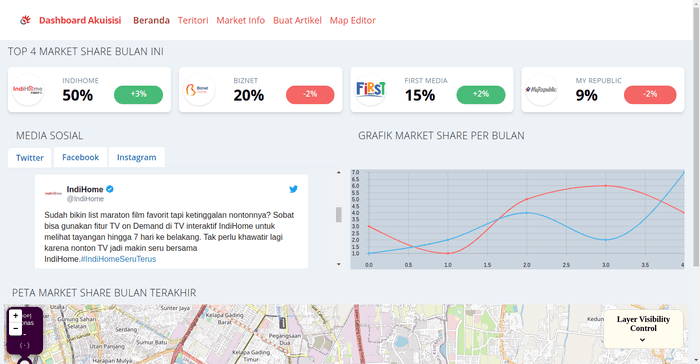The image size is (700, 364).
Task: Click the First Media logo icon
Action: [370, 89]
